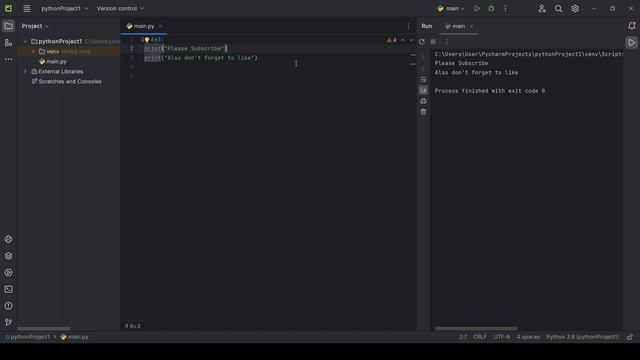Open Problems tool window icon

point(8,306)
